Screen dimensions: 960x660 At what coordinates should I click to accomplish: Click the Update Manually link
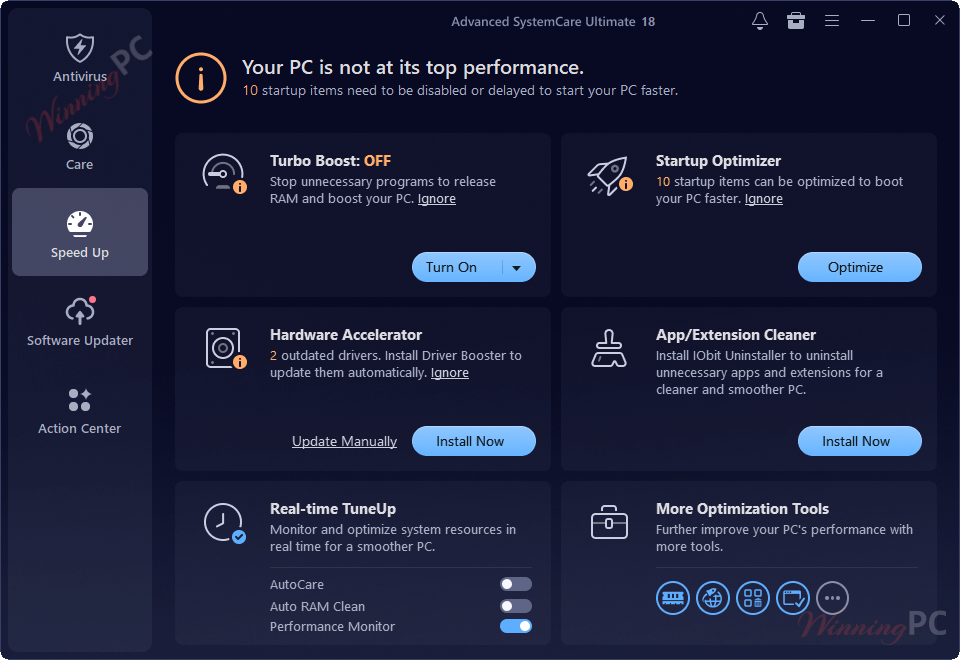click(344, 441)
